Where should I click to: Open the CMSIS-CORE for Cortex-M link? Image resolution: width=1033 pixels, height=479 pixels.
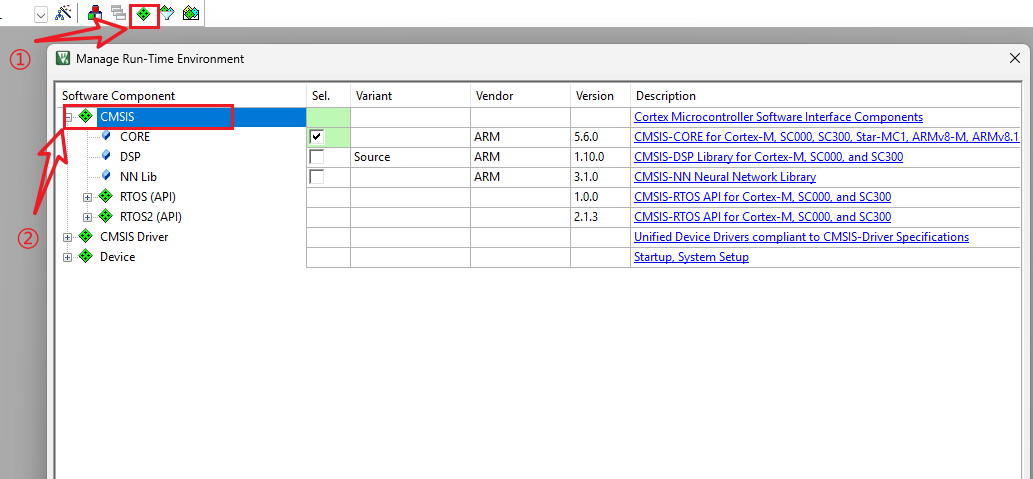pos(827,137)
